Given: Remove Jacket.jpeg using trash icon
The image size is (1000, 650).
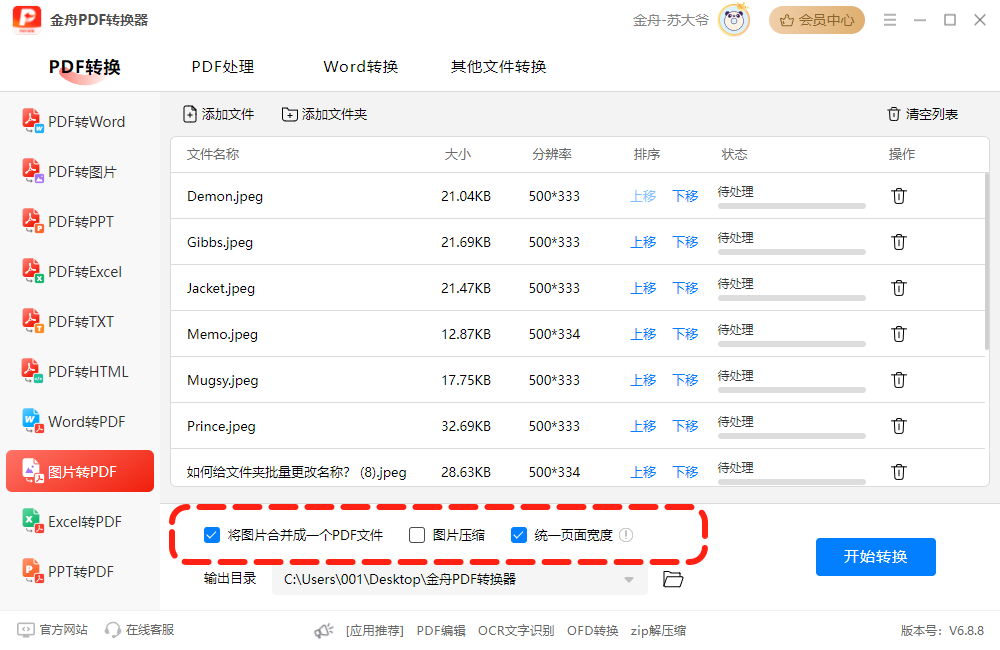Looking at the screenshot, I should pyautogui.click(x=899, y=288).
